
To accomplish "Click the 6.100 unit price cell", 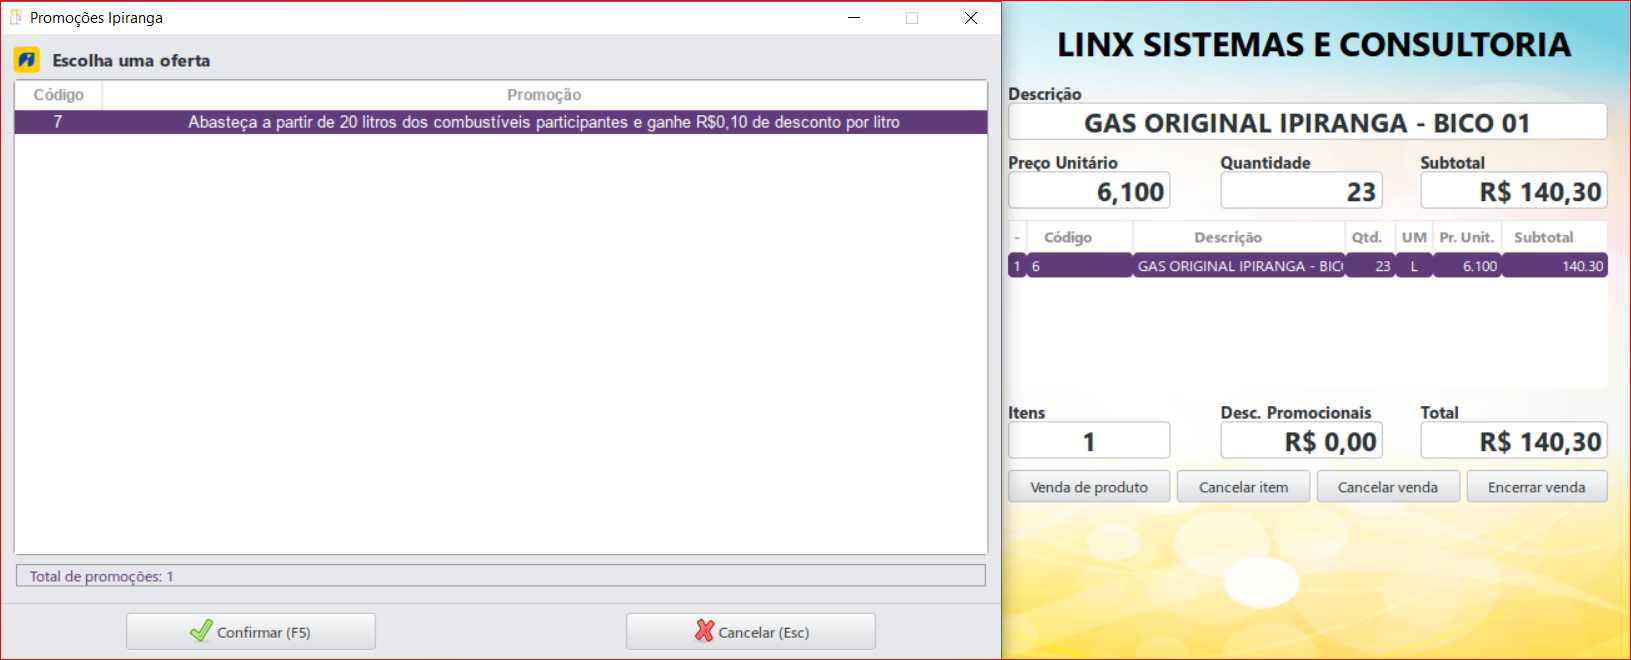I will (1467, 266).
